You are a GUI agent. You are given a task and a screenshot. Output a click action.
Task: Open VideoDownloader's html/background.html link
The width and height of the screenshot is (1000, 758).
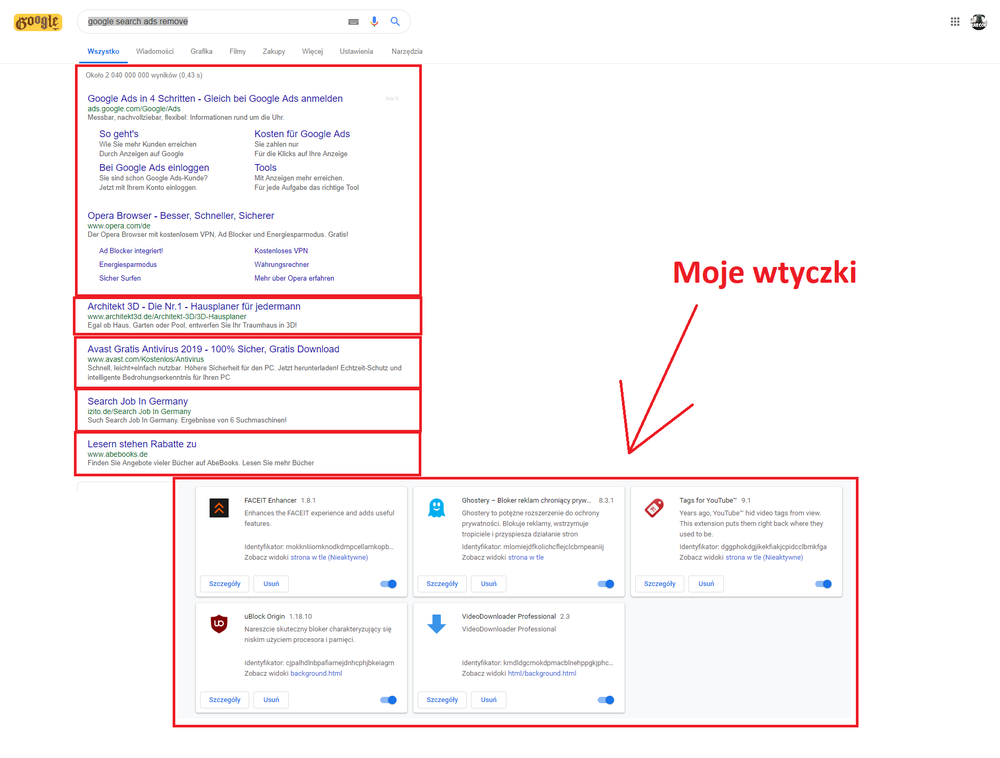[x=542, y=674]
